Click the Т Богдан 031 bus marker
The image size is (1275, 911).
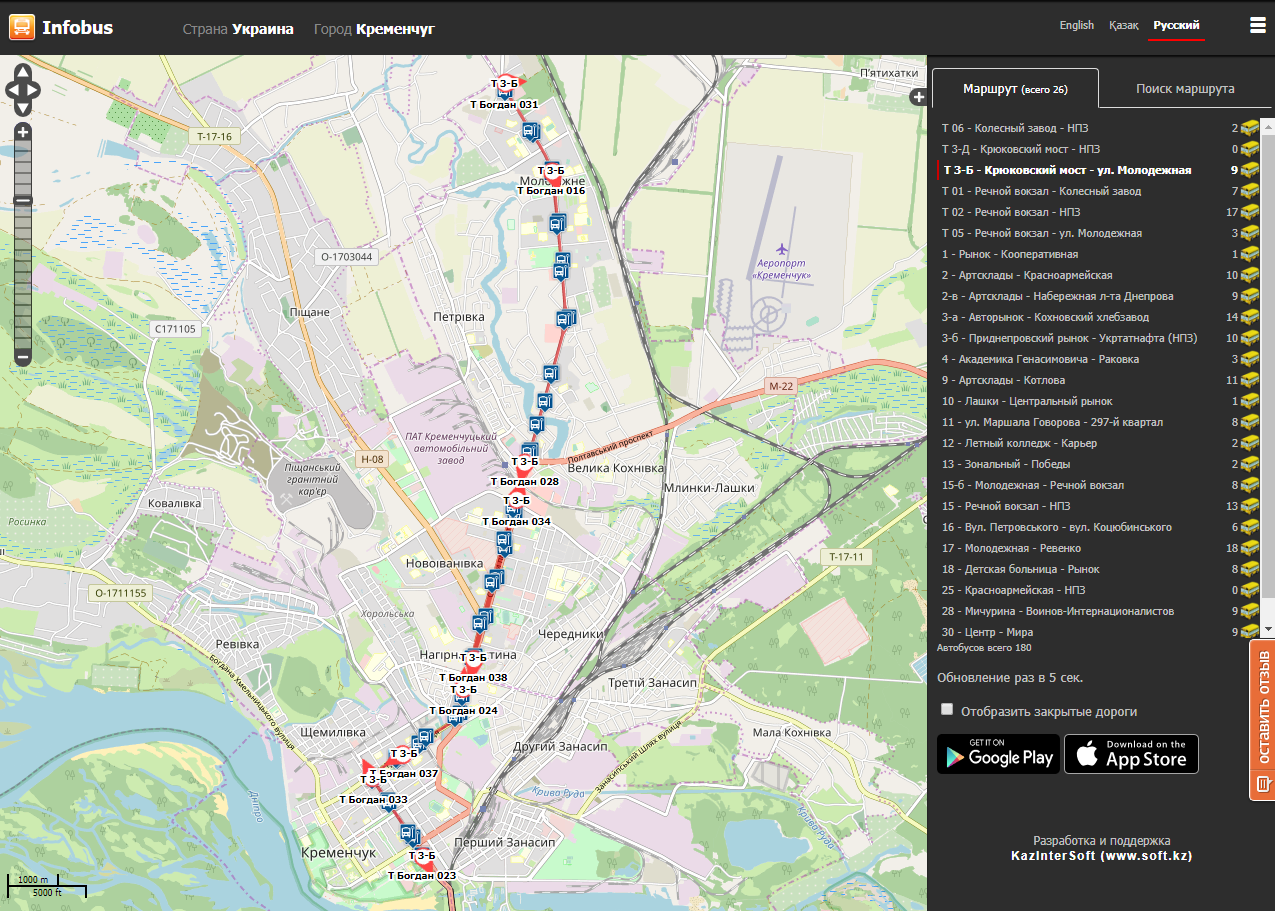(x=506, y=90)
